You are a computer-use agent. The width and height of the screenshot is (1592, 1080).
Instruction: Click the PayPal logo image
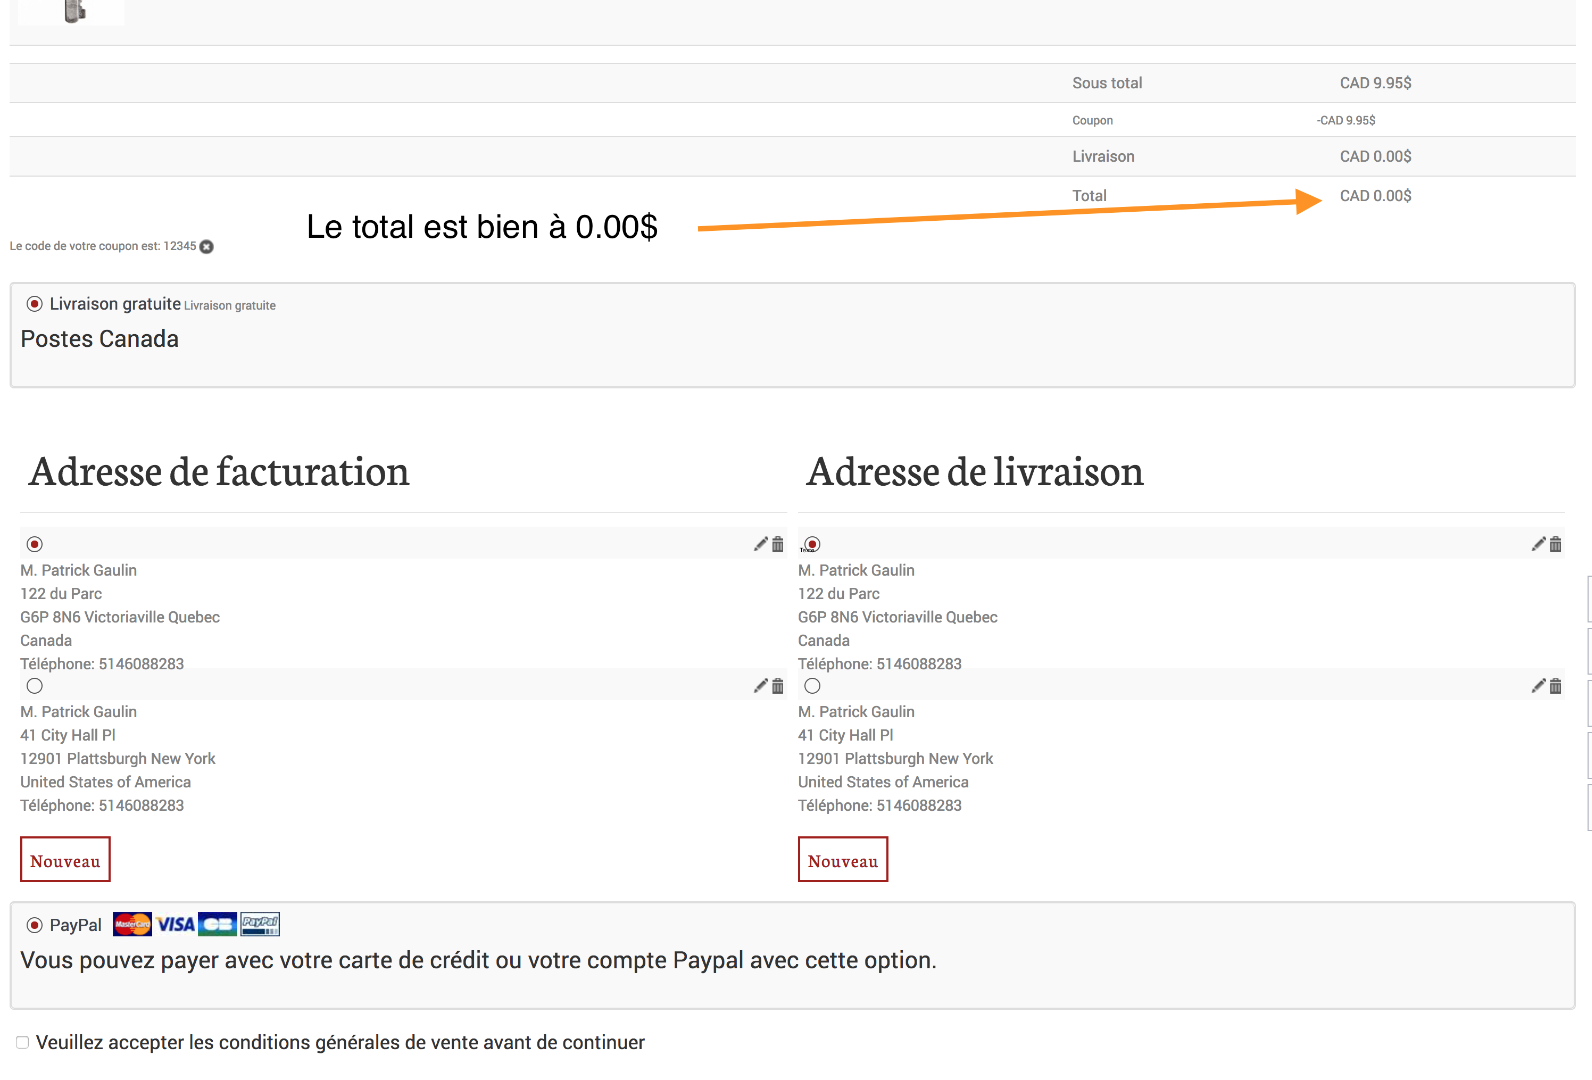click(x=260, y=924)
